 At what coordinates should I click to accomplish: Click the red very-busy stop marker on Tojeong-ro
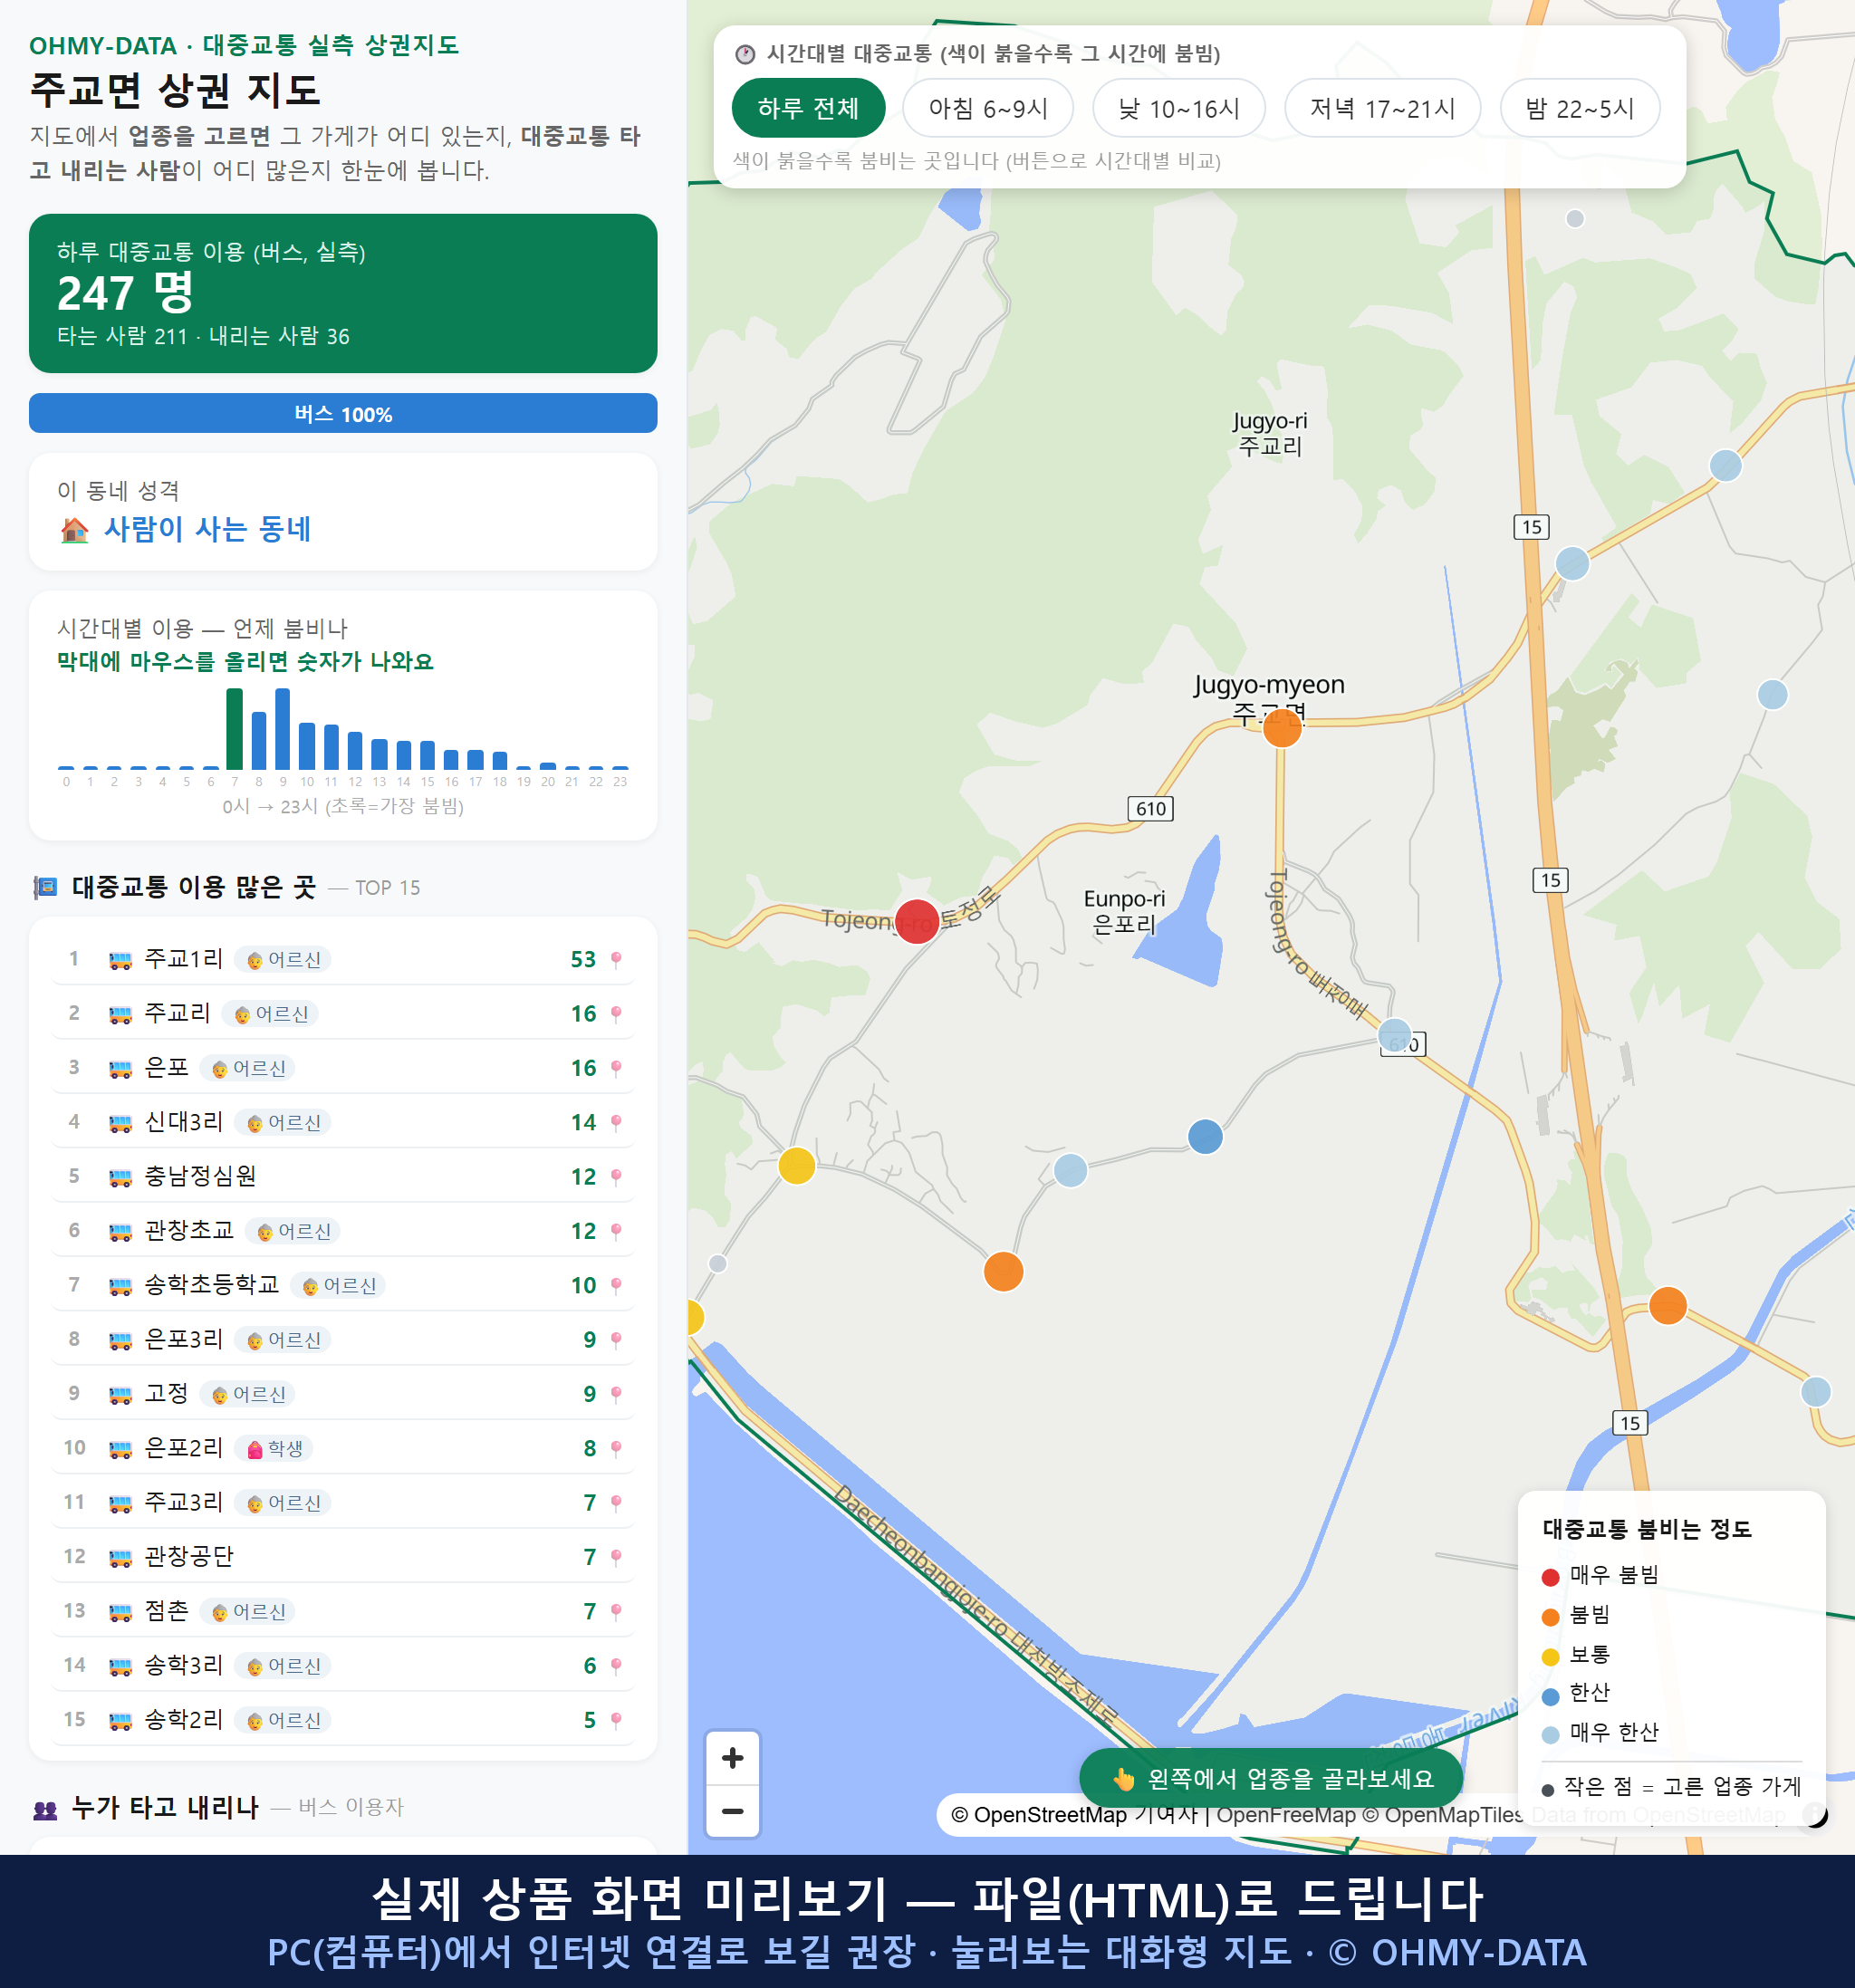coord(916,921)
